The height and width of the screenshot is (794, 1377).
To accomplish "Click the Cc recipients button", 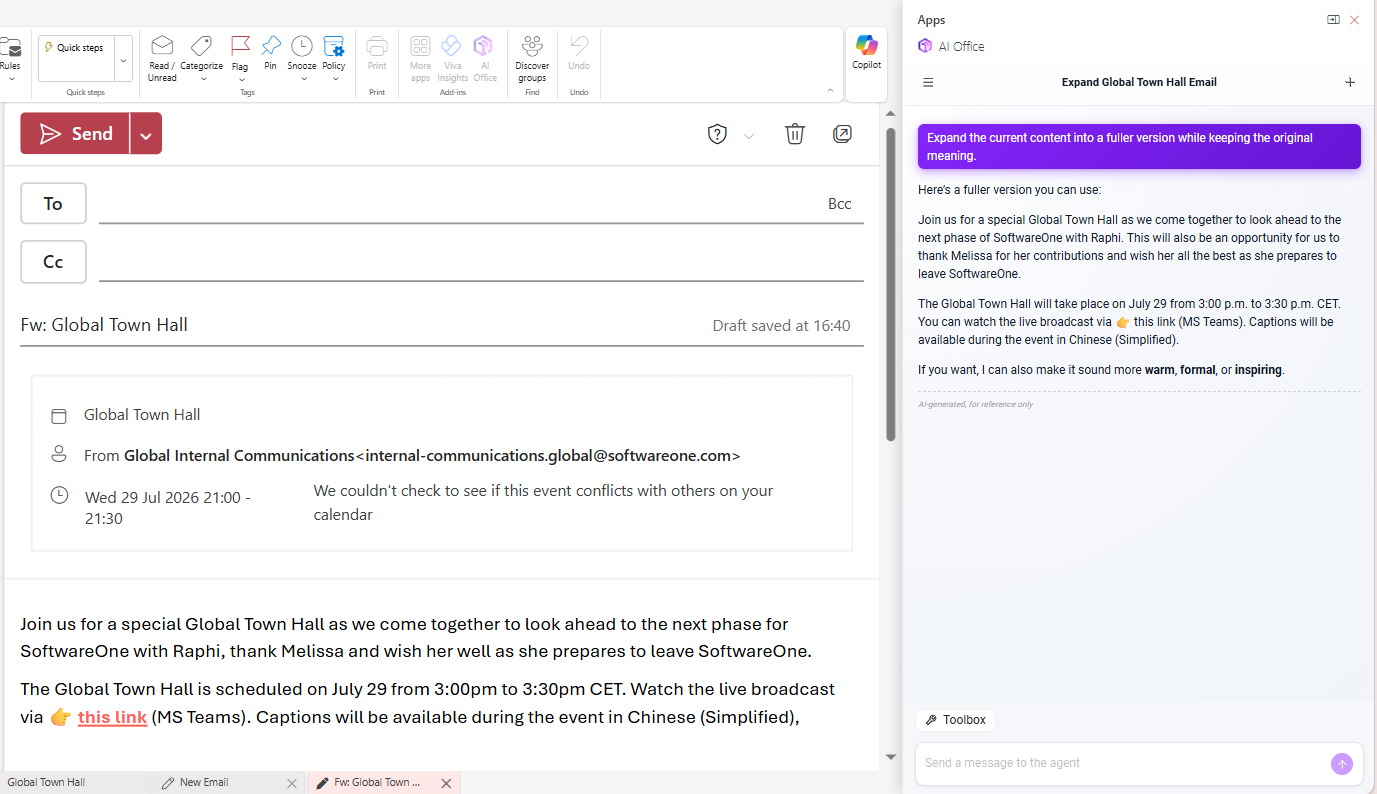I will (53, 262).
